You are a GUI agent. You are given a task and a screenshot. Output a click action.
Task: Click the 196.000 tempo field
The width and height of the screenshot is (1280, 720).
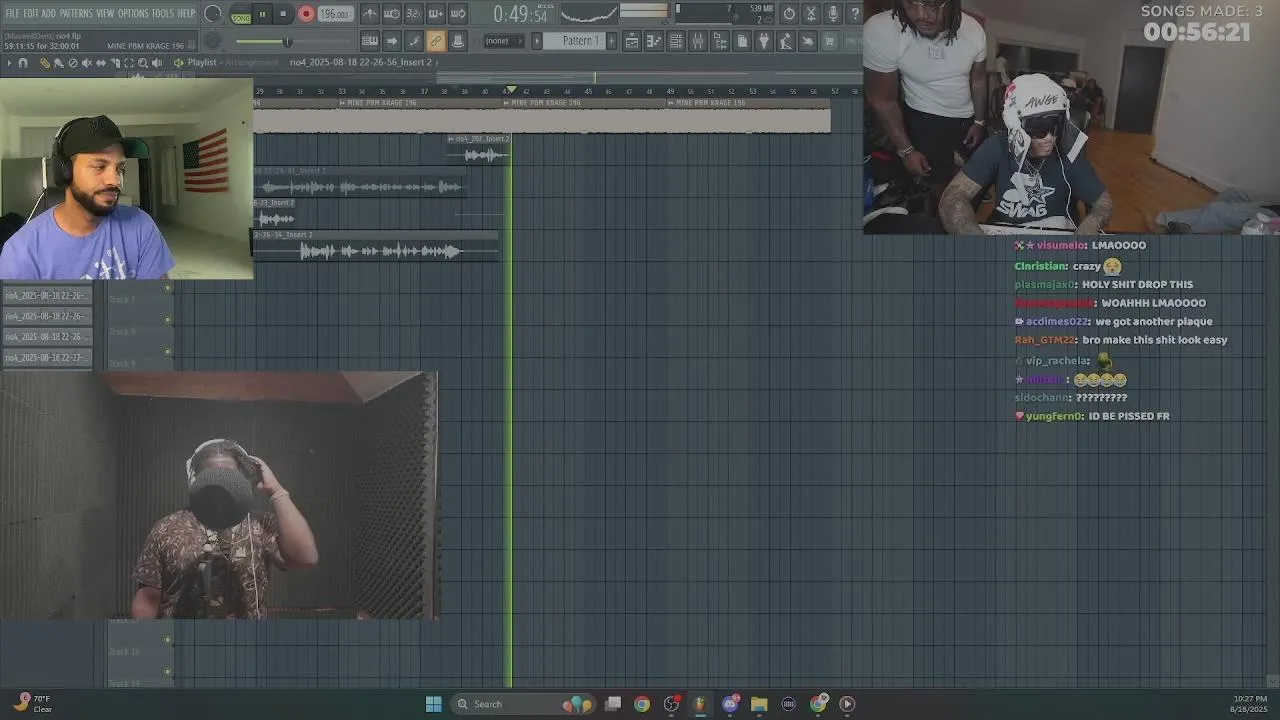(335, 14)
